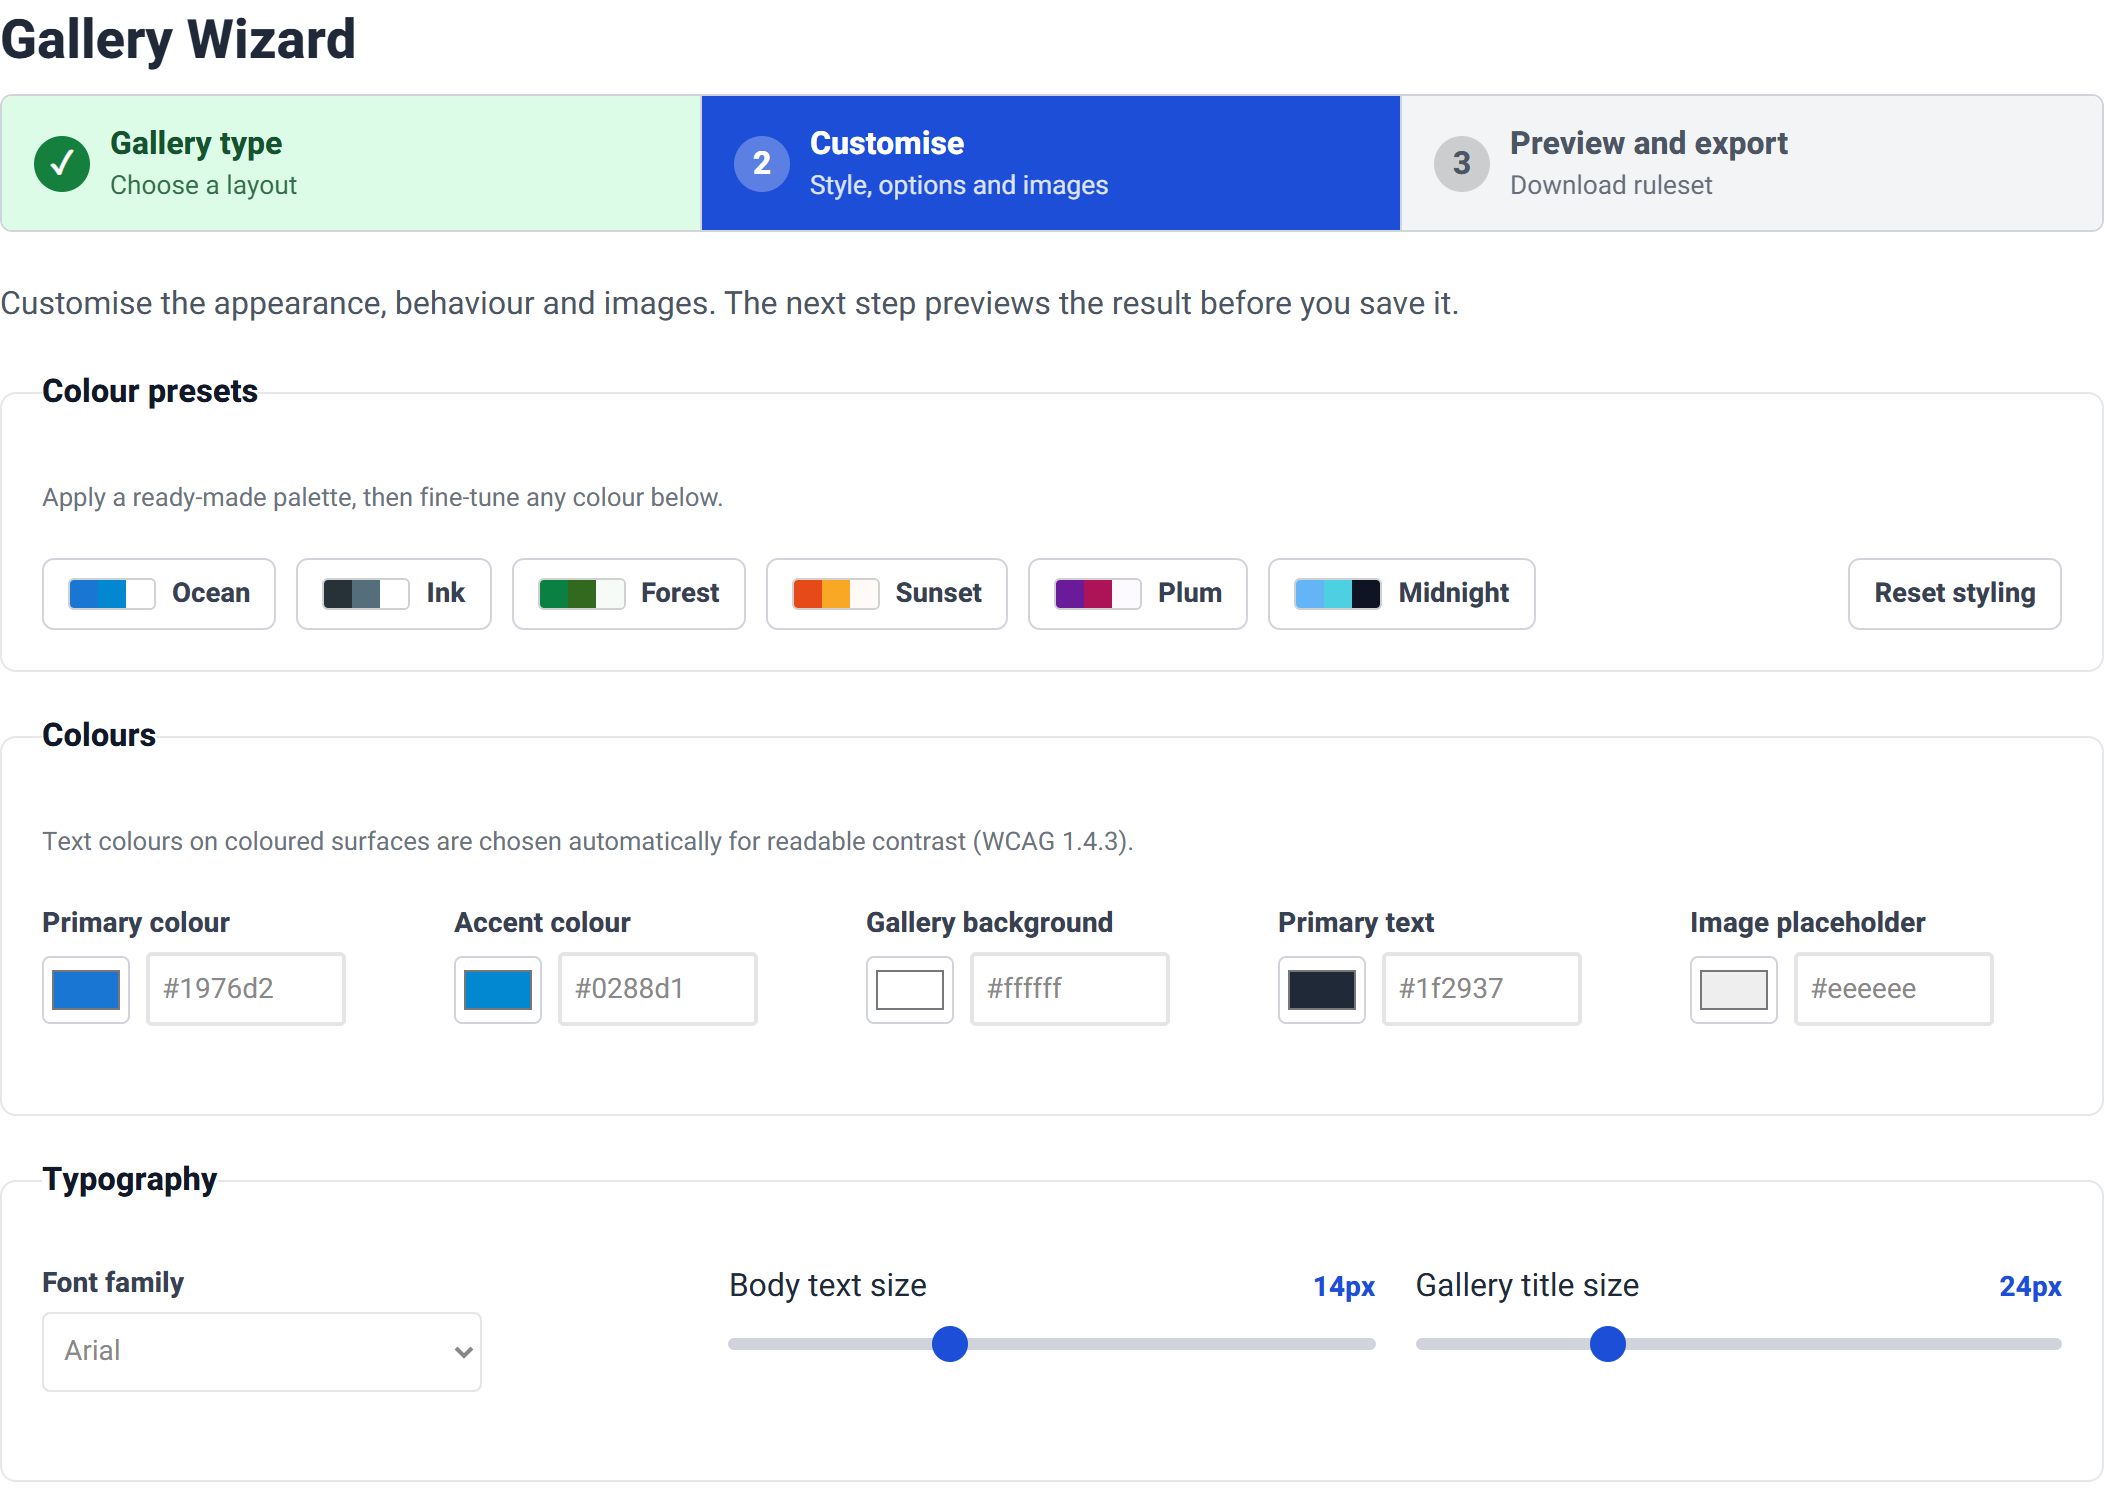This screenshot has width=2104, height=1500.
Task: Click the green checkmark step icon
Action: click(62, 163)
